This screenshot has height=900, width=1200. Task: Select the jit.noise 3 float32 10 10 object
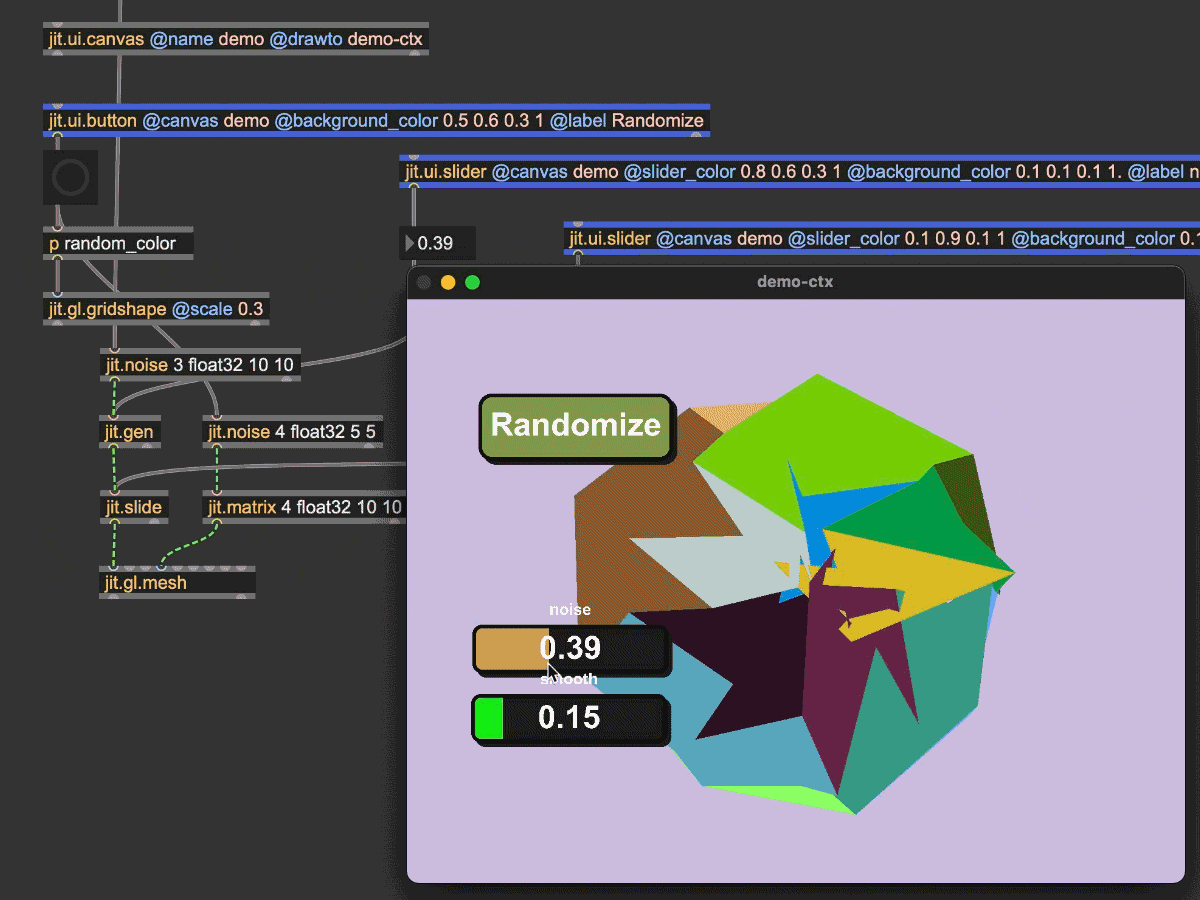(x=200, y=365)
